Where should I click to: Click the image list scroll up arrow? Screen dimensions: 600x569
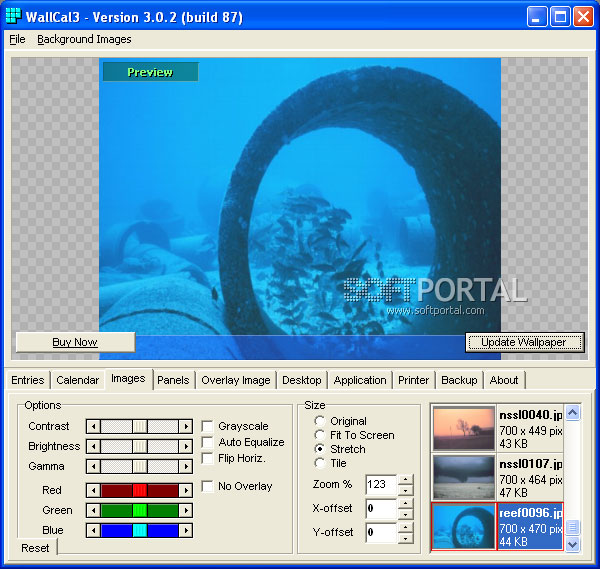tap(572, 412)
